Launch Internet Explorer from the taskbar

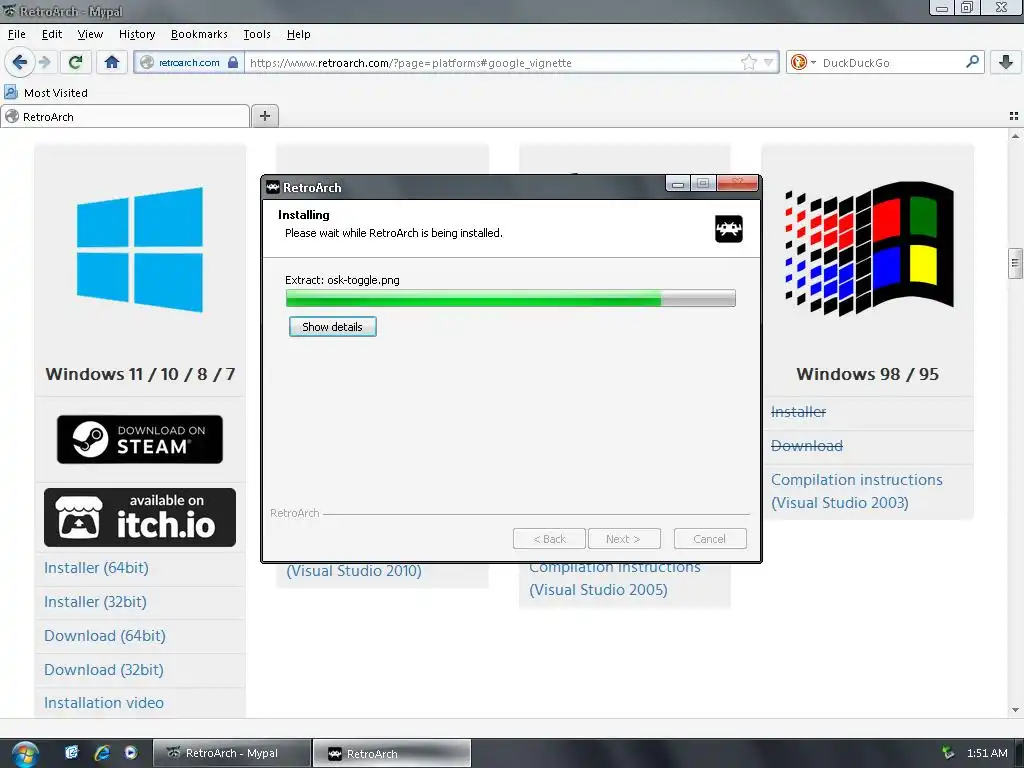pyautogui.click(x=102, y=753)
